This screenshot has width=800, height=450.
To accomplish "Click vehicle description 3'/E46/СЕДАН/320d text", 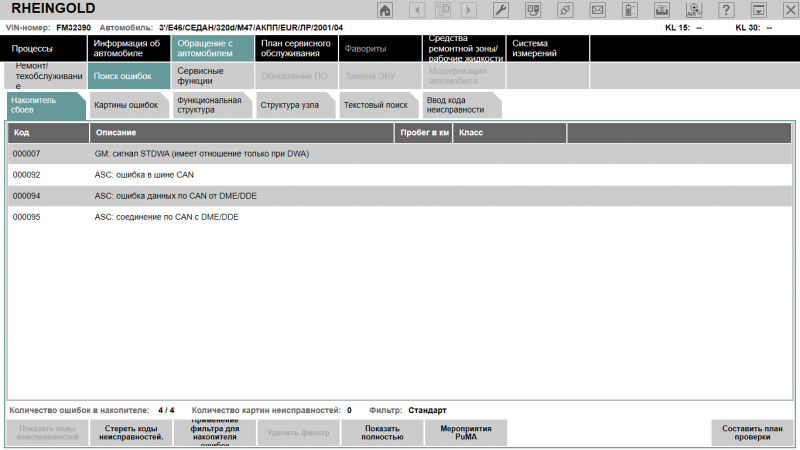I will (251, 28).
